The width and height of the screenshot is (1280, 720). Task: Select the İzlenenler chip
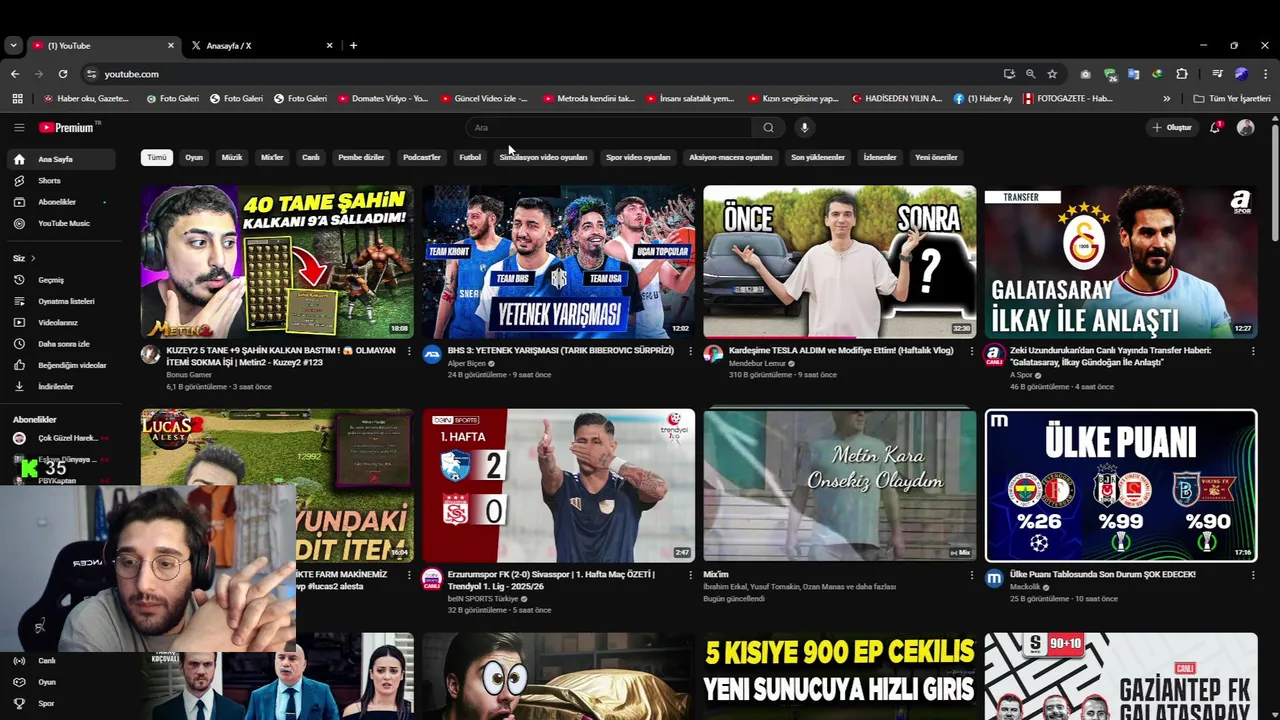tap(880, 157)
